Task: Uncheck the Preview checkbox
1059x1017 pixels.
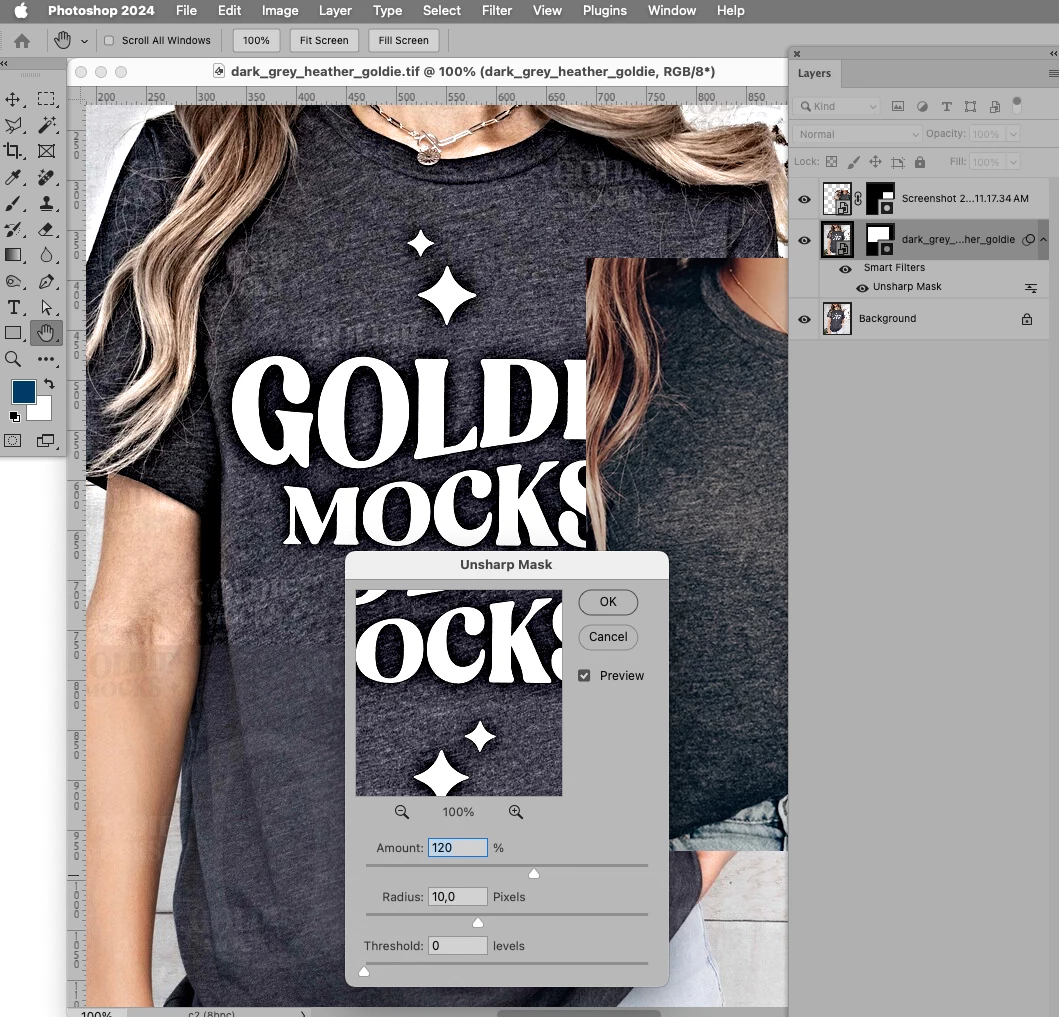Action: point(584,676)
